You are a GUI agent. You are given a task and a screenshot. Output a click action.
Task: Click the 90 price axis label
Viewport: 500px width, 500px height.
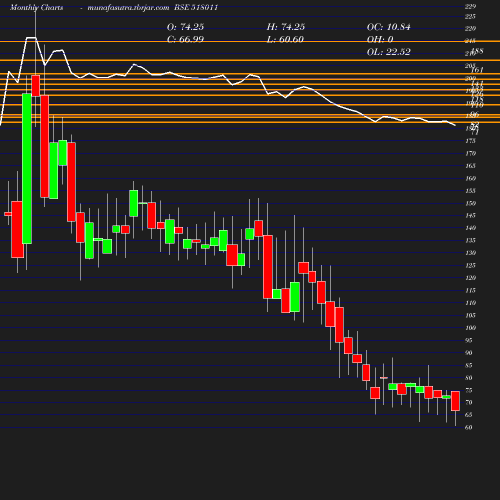[469, 353]
